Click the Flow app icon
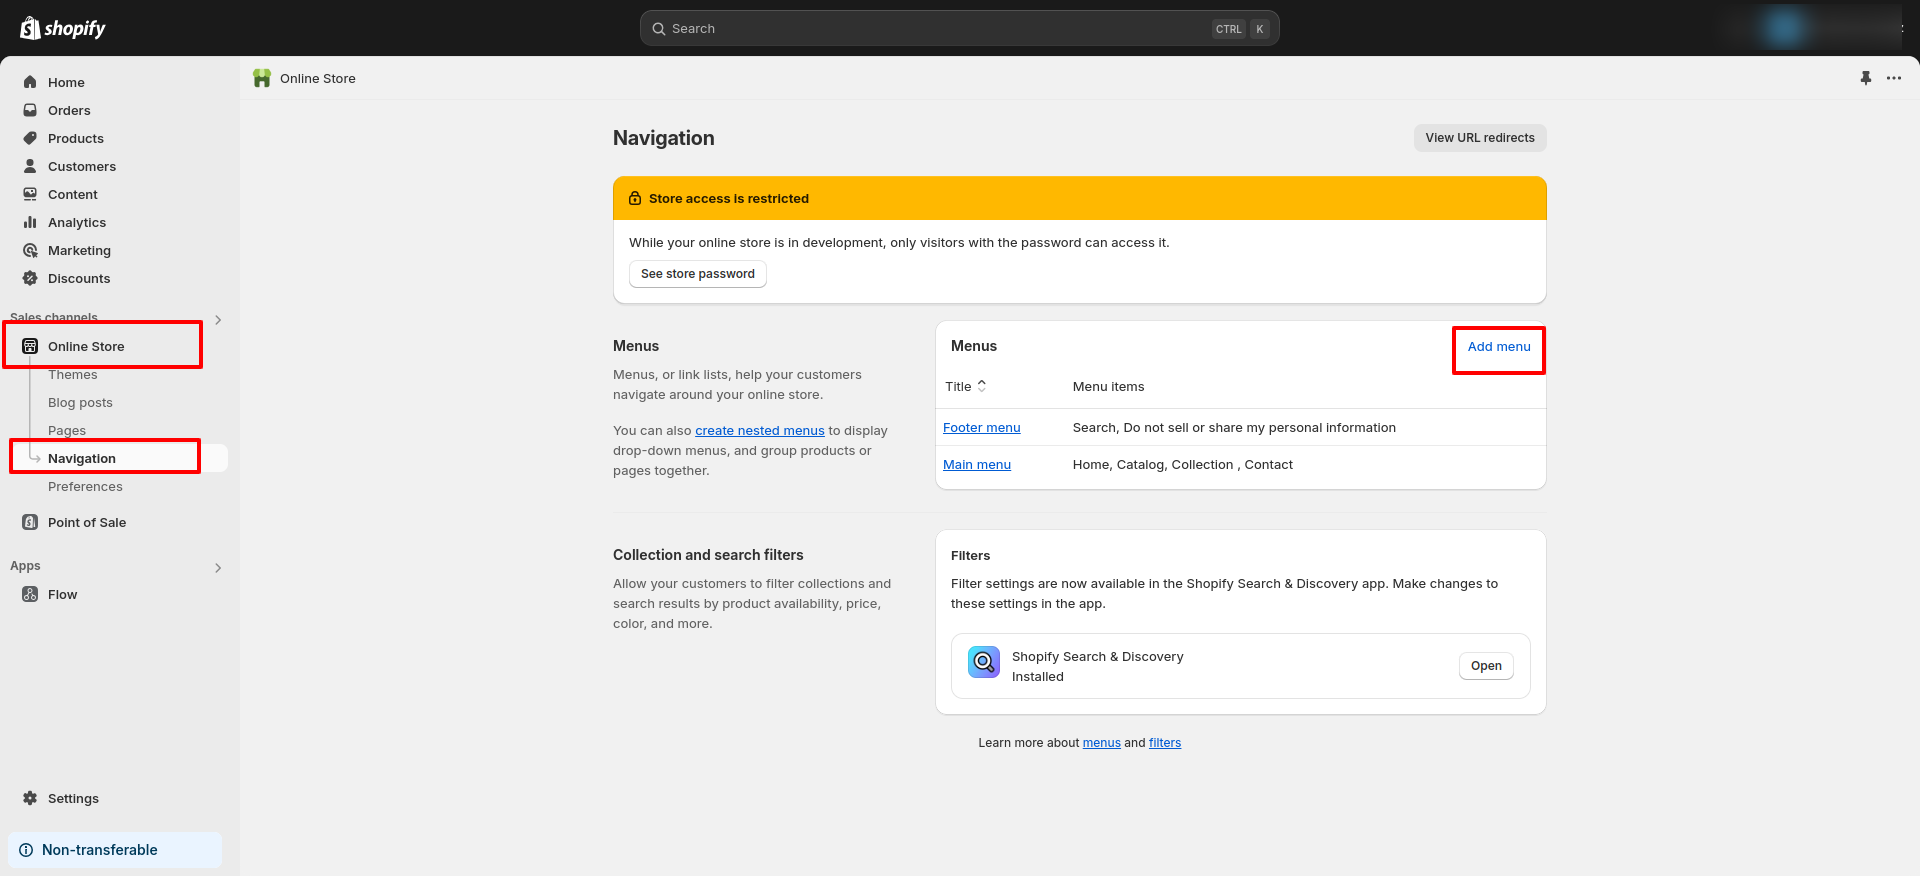 [30, 594]
